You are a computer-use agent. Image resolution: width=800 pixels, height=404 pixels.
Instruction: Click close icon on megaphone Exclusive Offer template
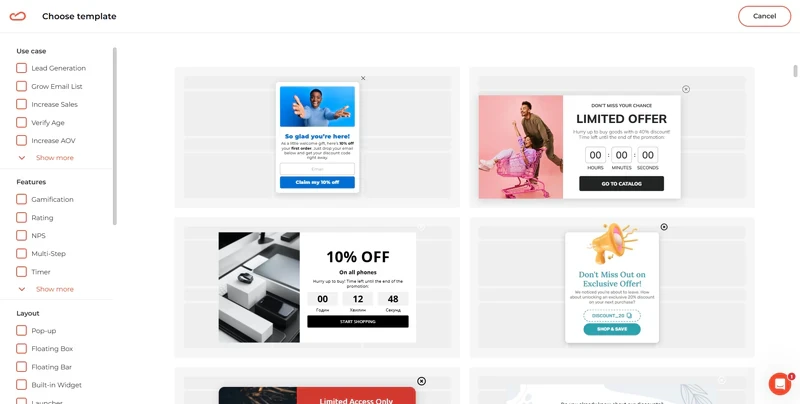coord(664,226)
